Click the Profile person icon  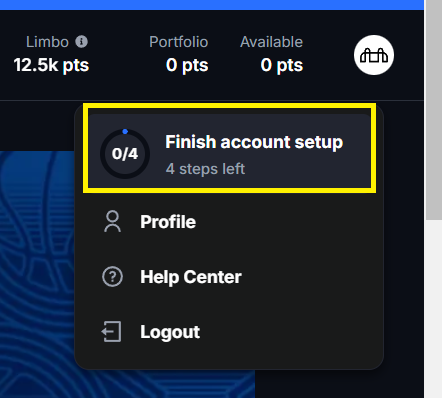point(112,221)
